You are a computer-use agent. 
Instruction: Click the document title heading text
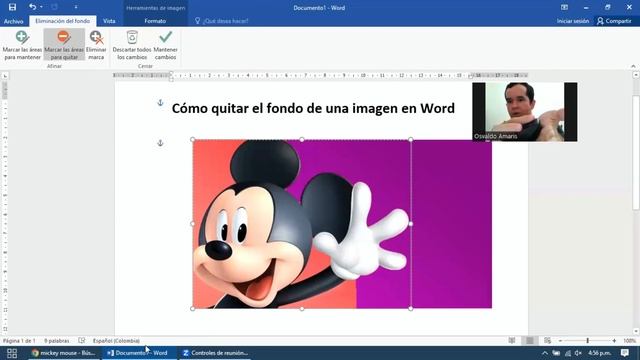[x=313, y=108]
